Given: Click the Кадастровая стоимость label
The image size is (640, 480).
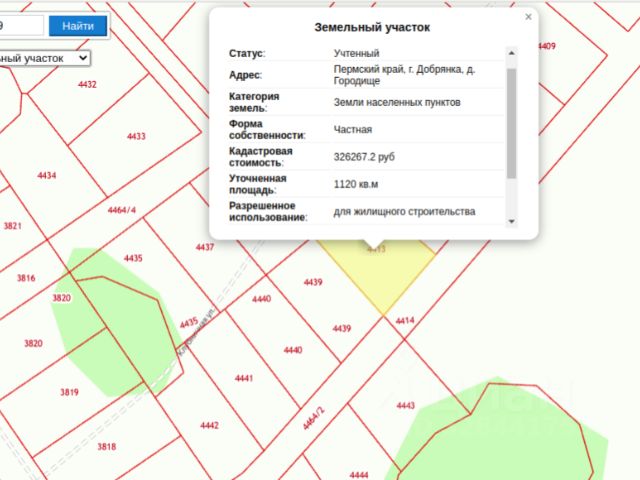Looking at the screenshot, I should [260, 157].
